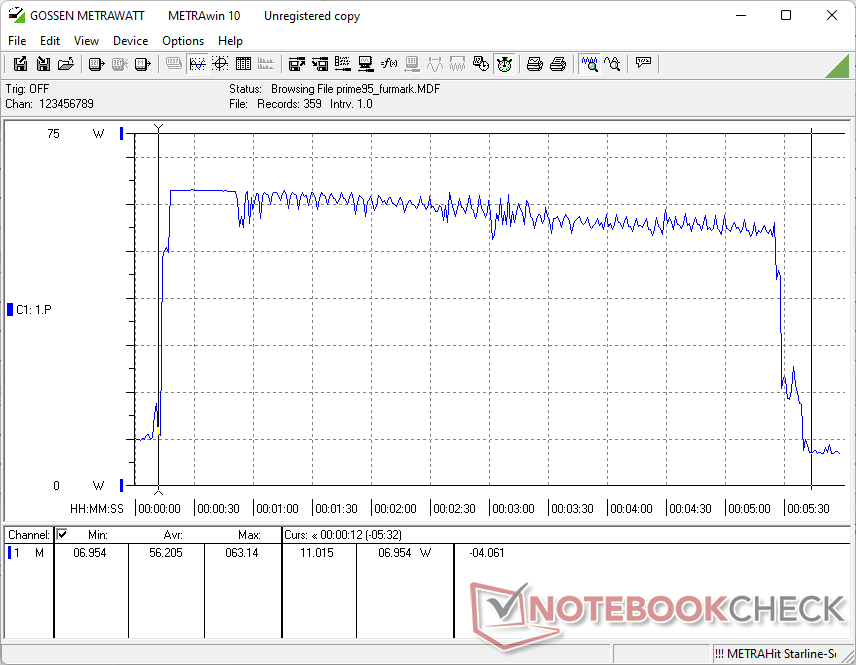Viewport: 856px width, 665px height.
Task: Click the open file folder icon
Action: pyautogui.click(x=66, y=64)
